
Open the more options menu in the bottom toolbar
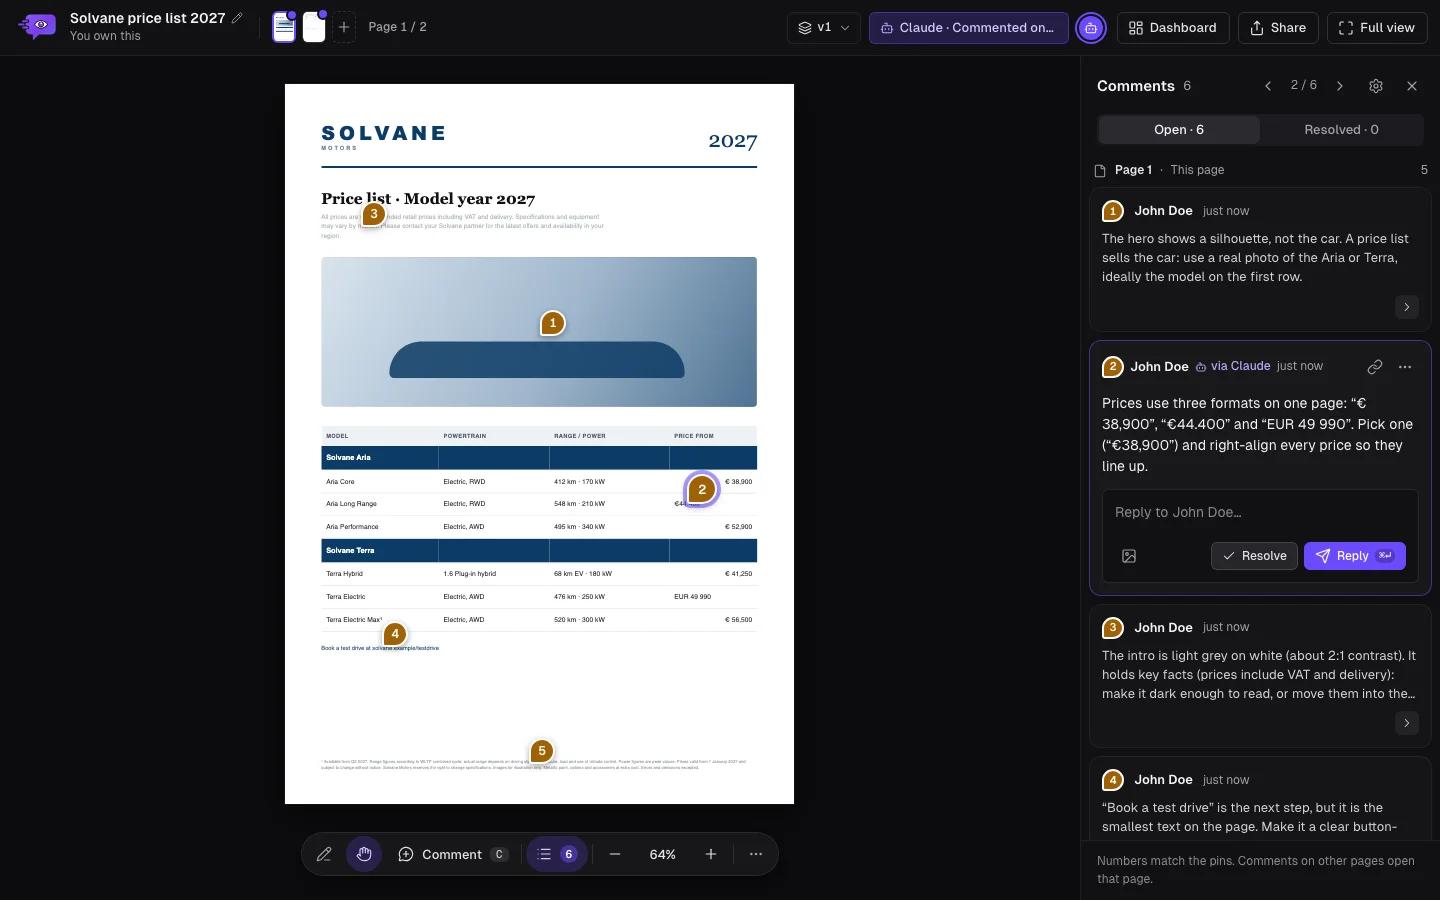coord(756,854)
